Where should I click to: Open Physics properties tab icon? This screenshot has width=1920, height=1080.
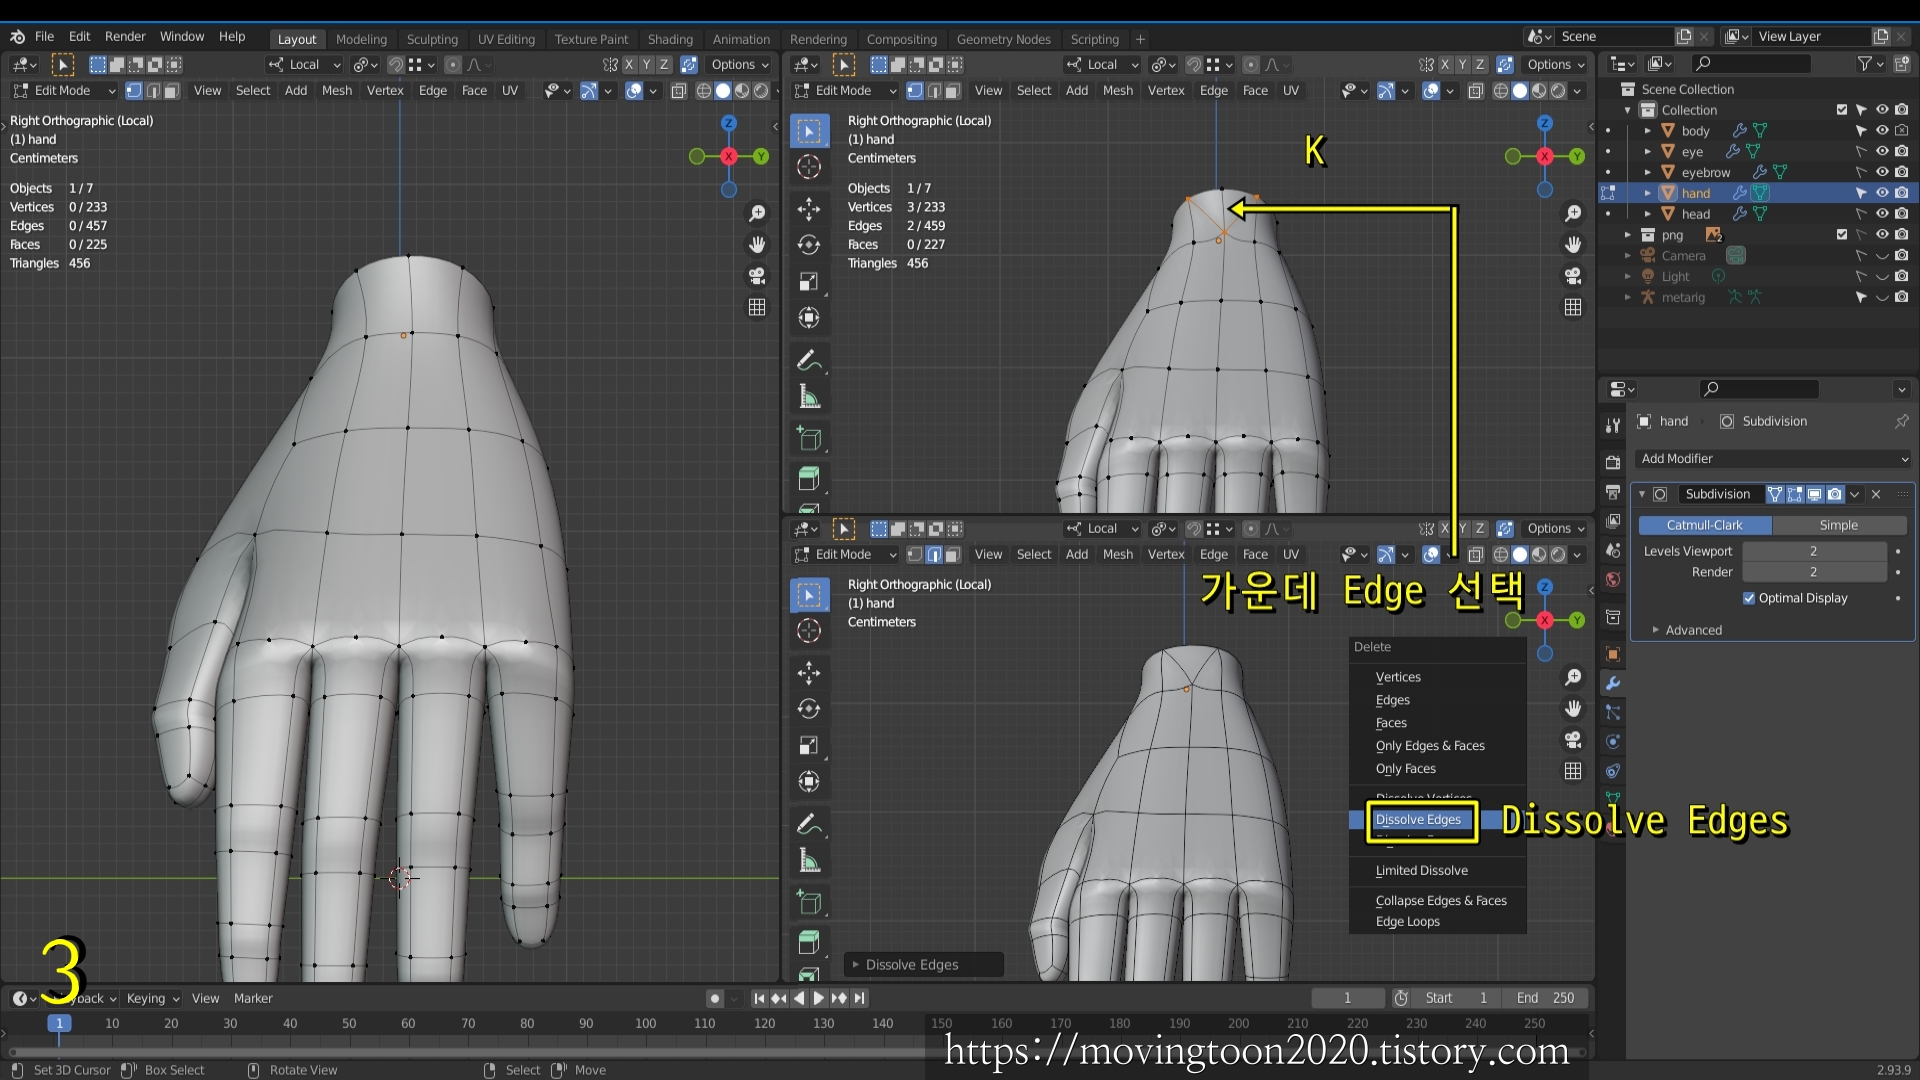point(1612,742)
